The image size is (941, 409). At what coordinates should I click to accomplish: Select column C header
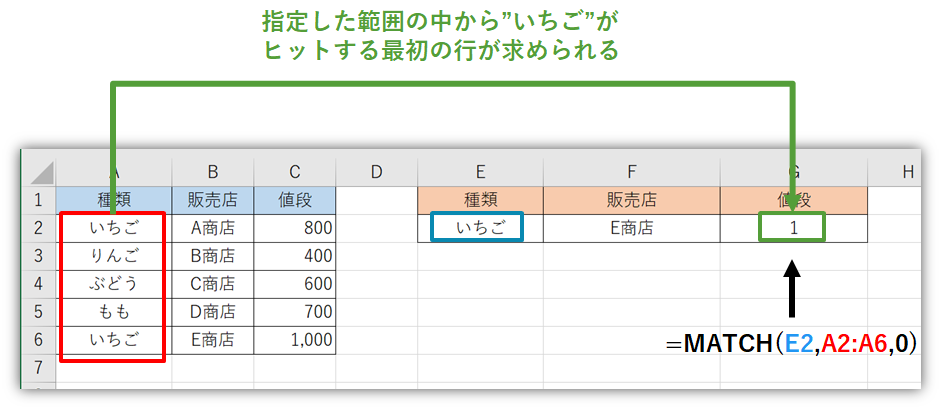294,173
